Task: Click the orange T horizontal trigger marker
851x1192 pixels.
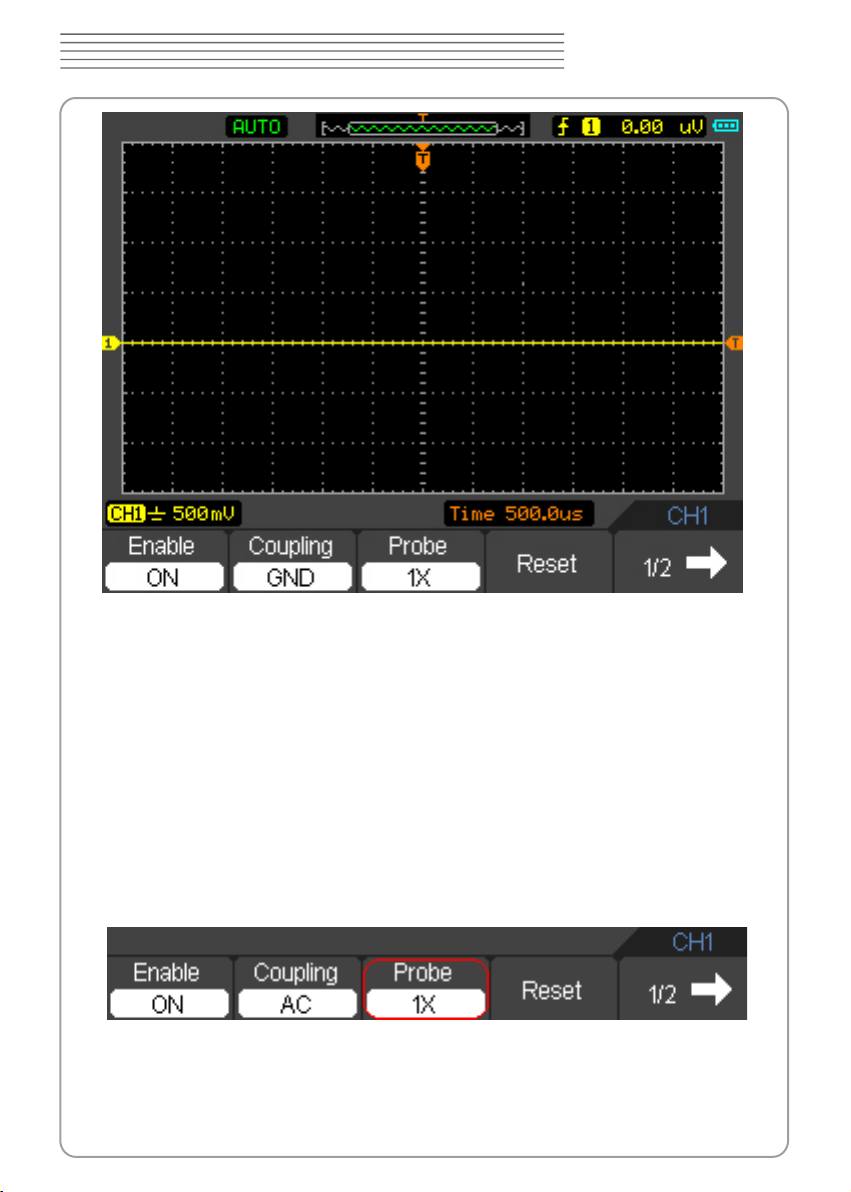Action: (423, 158)
